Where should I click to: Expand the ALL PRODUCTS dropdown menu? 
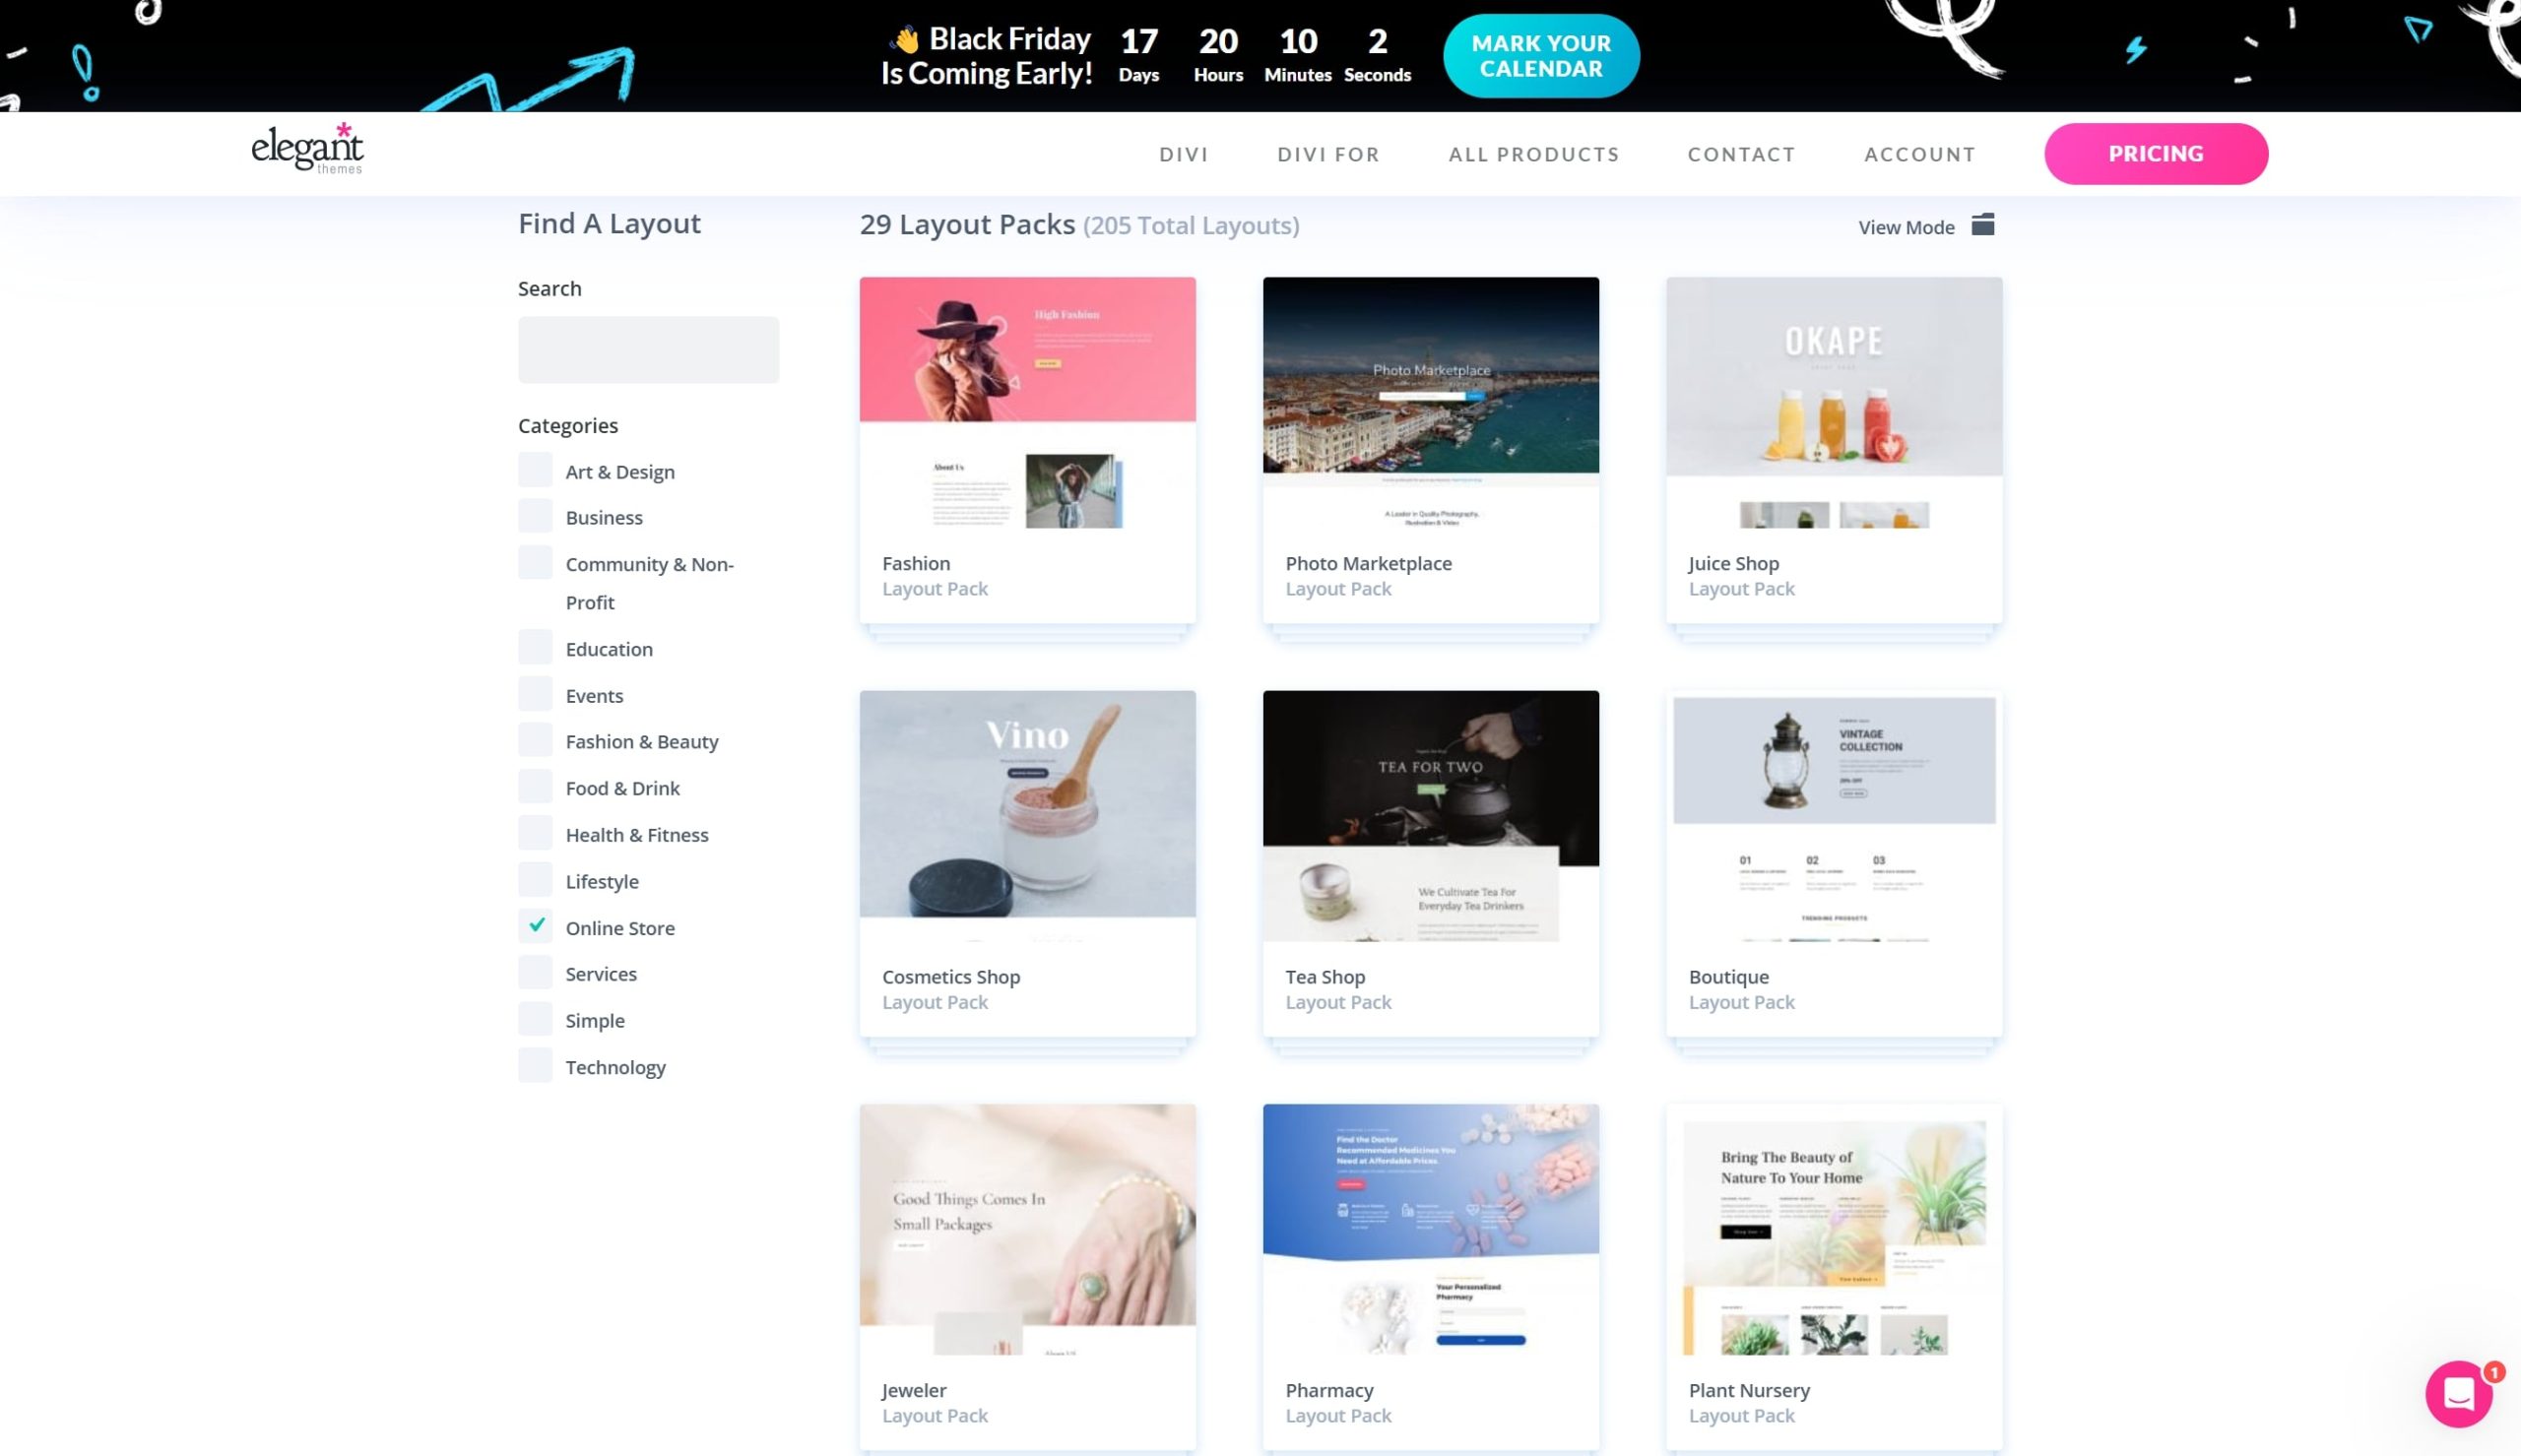[1534, 153]
